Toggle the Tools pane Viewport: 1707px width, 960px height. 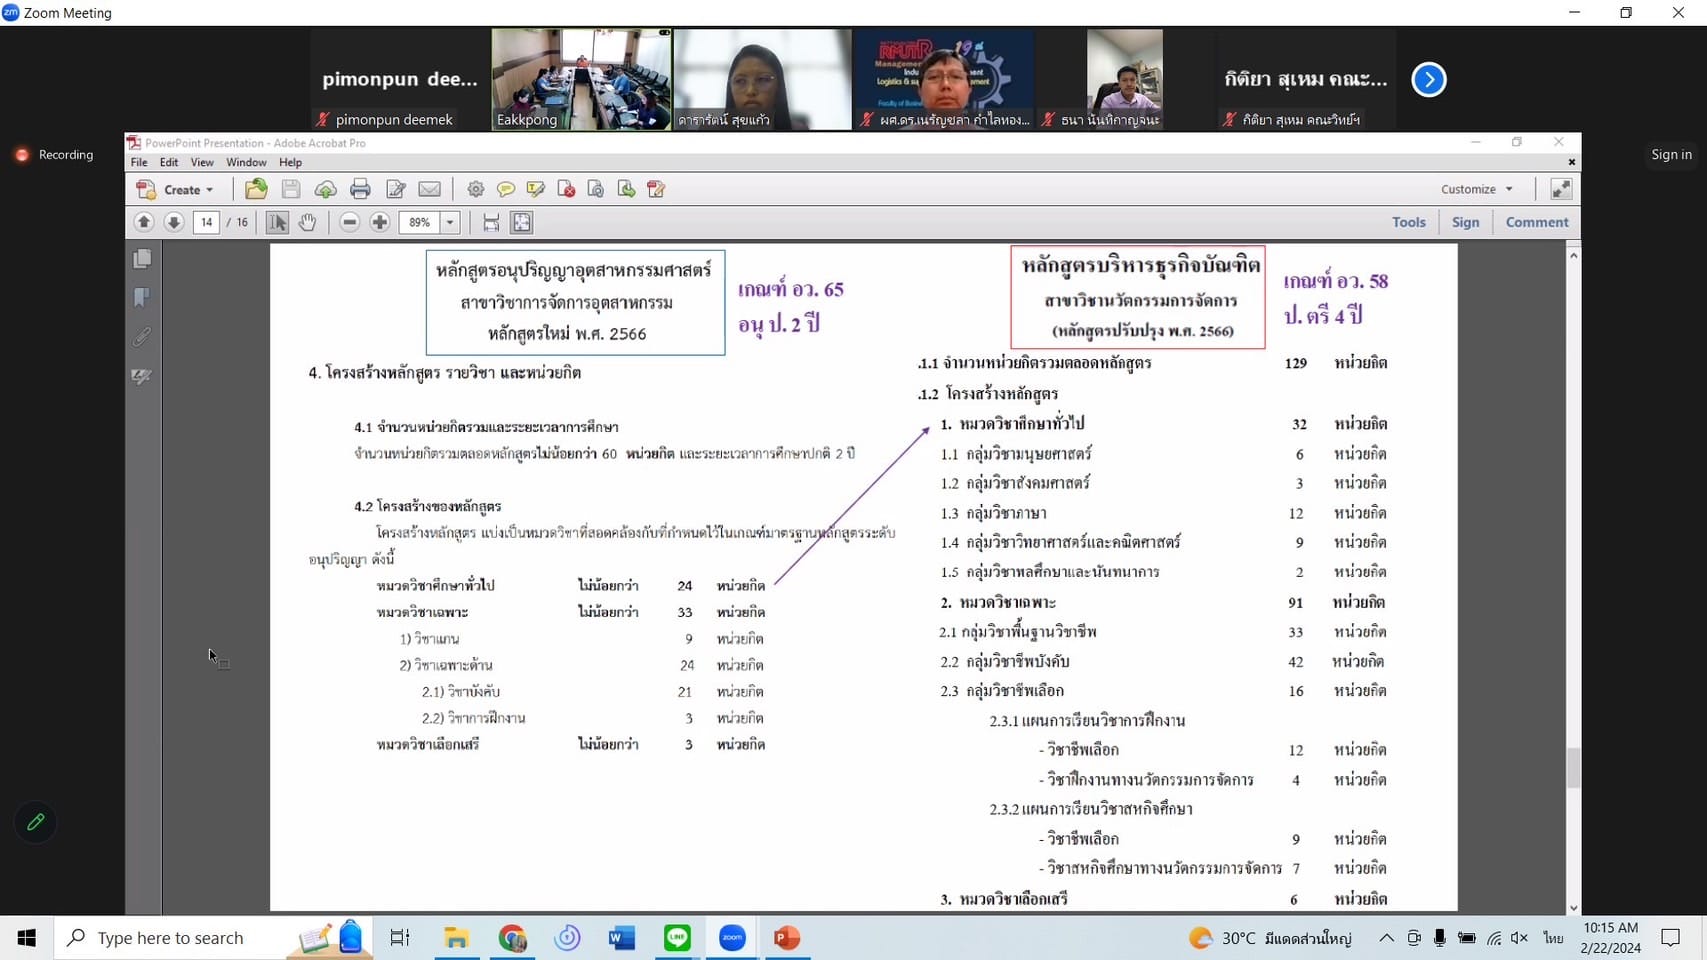click(x=1408, y=222)
